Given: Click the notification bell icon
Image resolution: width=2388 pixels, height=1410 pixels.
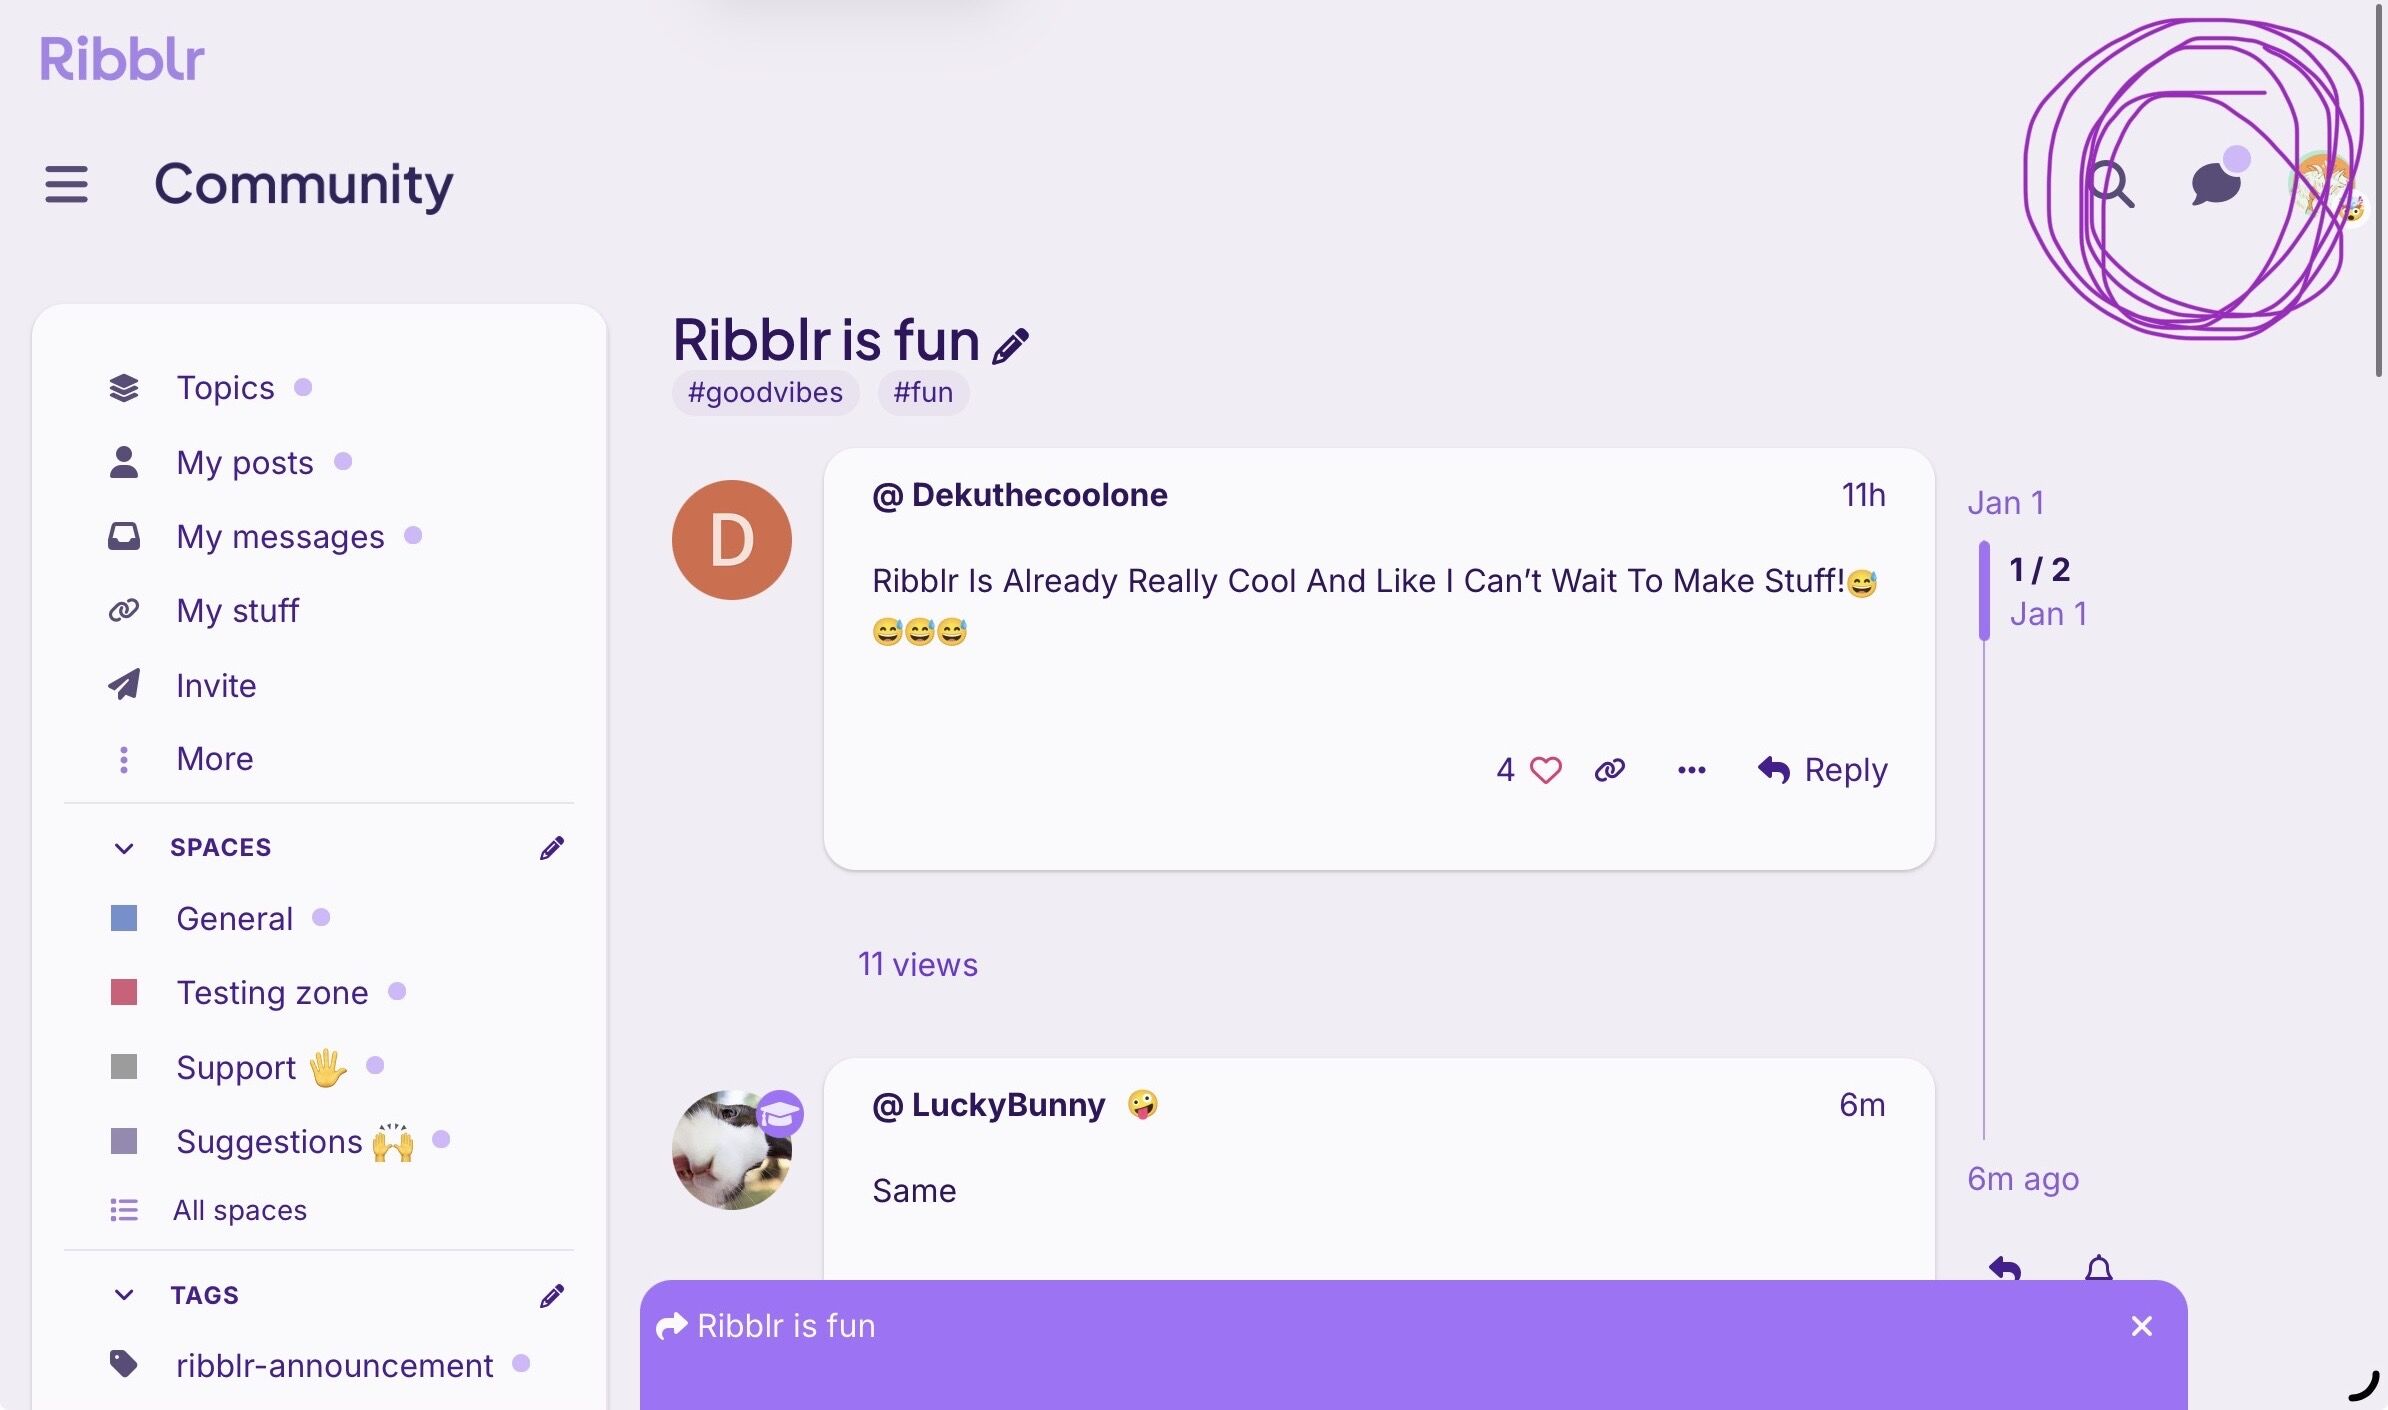Looking at the screenshot, I should [x=2099, y=1269].
